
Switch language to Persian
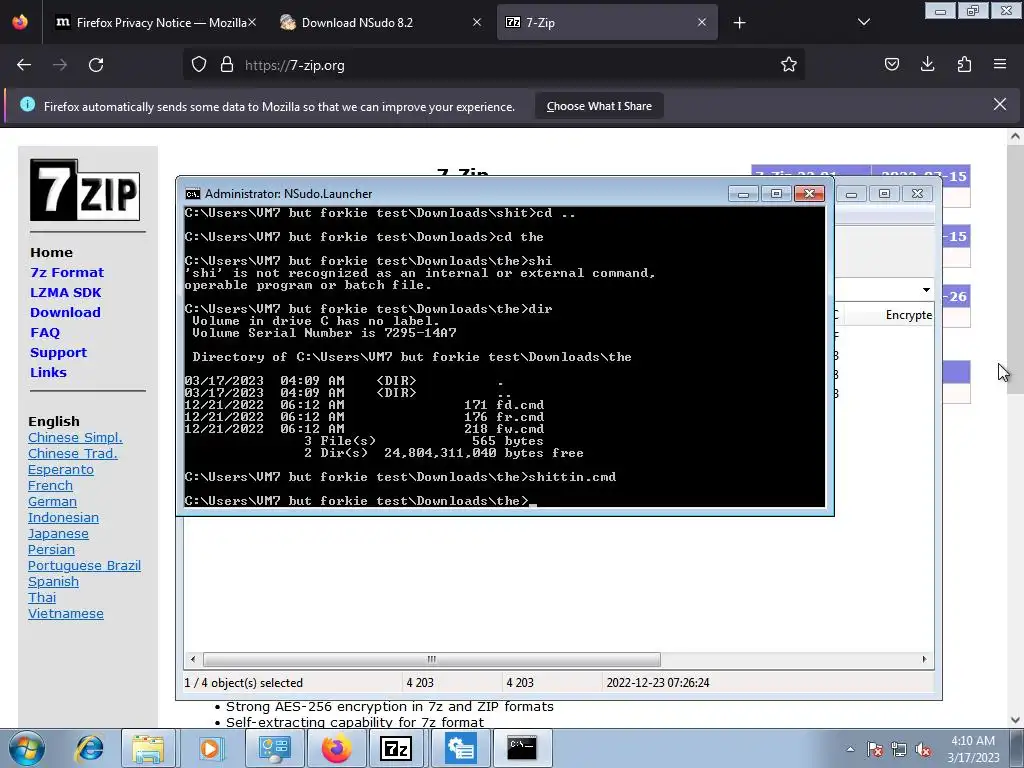[51, 549]
